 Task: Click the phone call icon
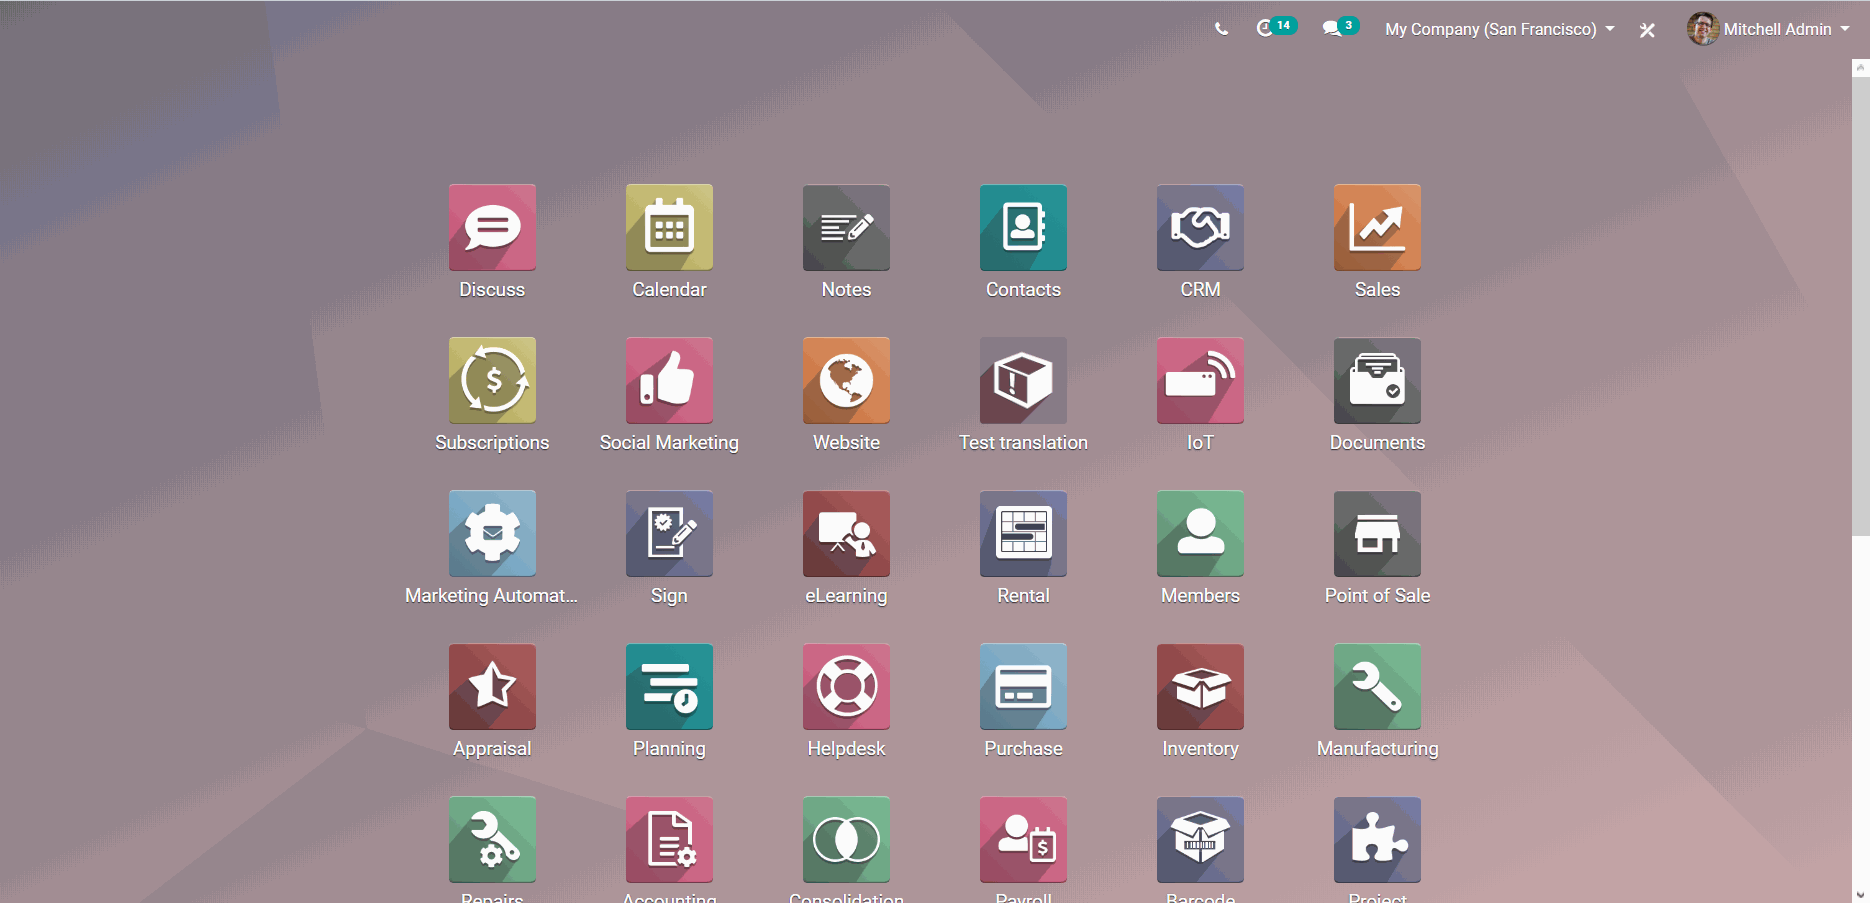[x=1221, y=29]
